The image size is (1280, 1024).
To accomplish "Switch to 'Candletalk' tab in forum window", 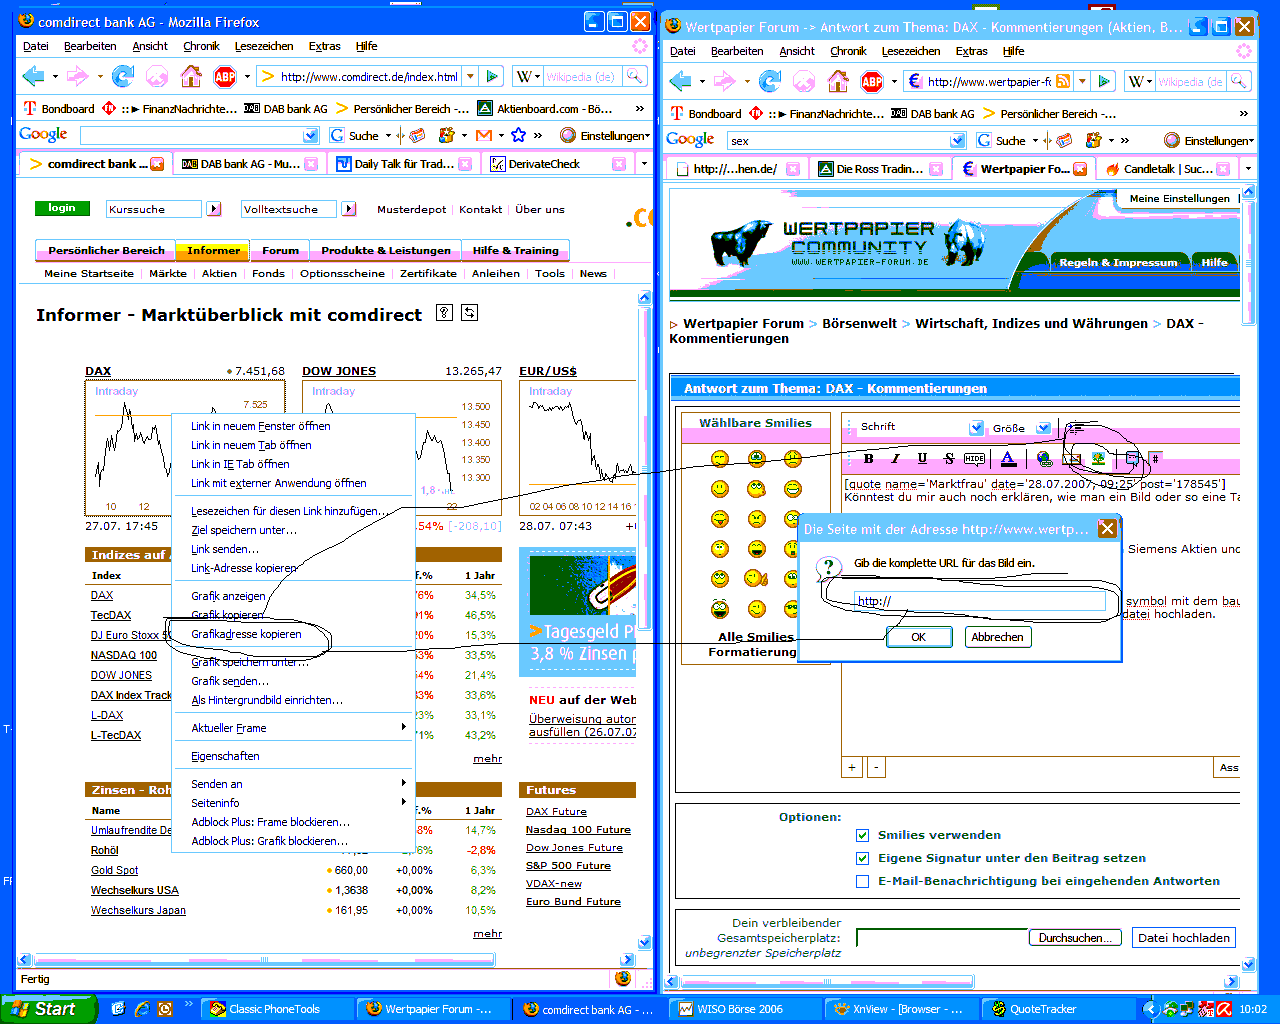I will pyautogui.click(x=1166, y=169).
